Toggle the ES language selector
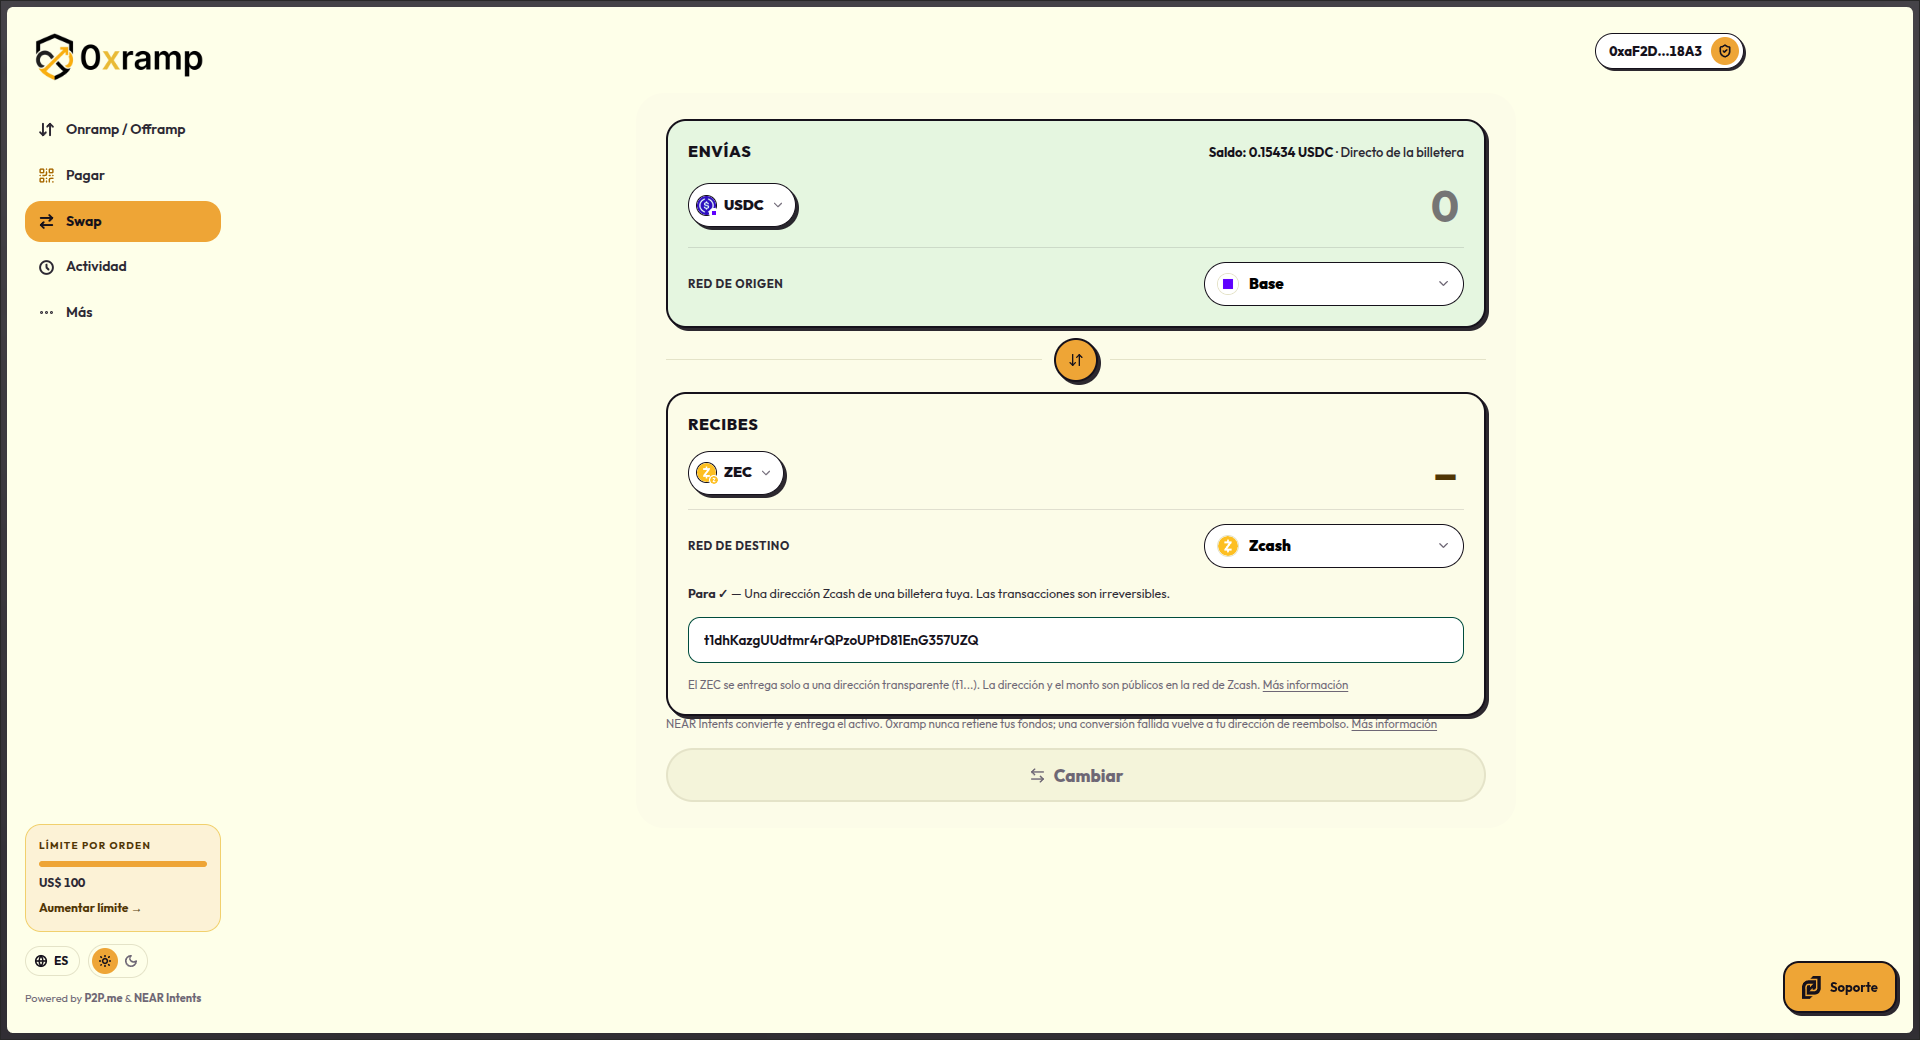This screenshot has height=1040, width=1920. (52, 961)
